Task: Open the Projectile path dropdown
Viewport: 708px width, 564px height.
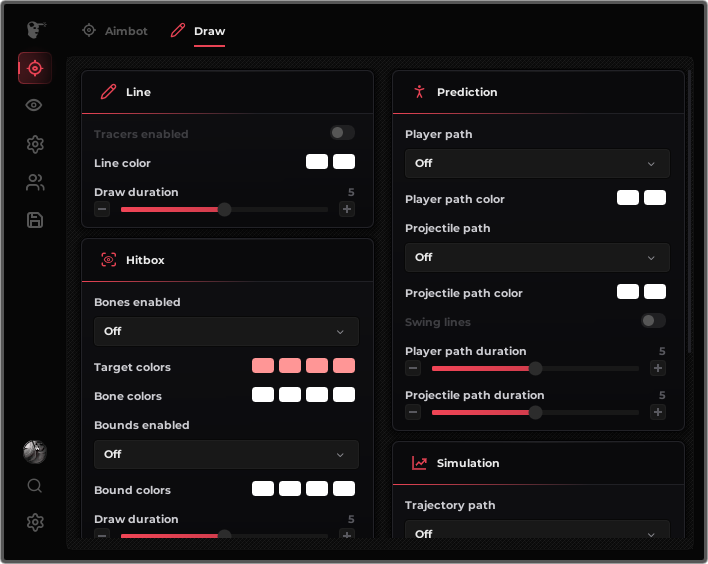Action: pos(537,257)
